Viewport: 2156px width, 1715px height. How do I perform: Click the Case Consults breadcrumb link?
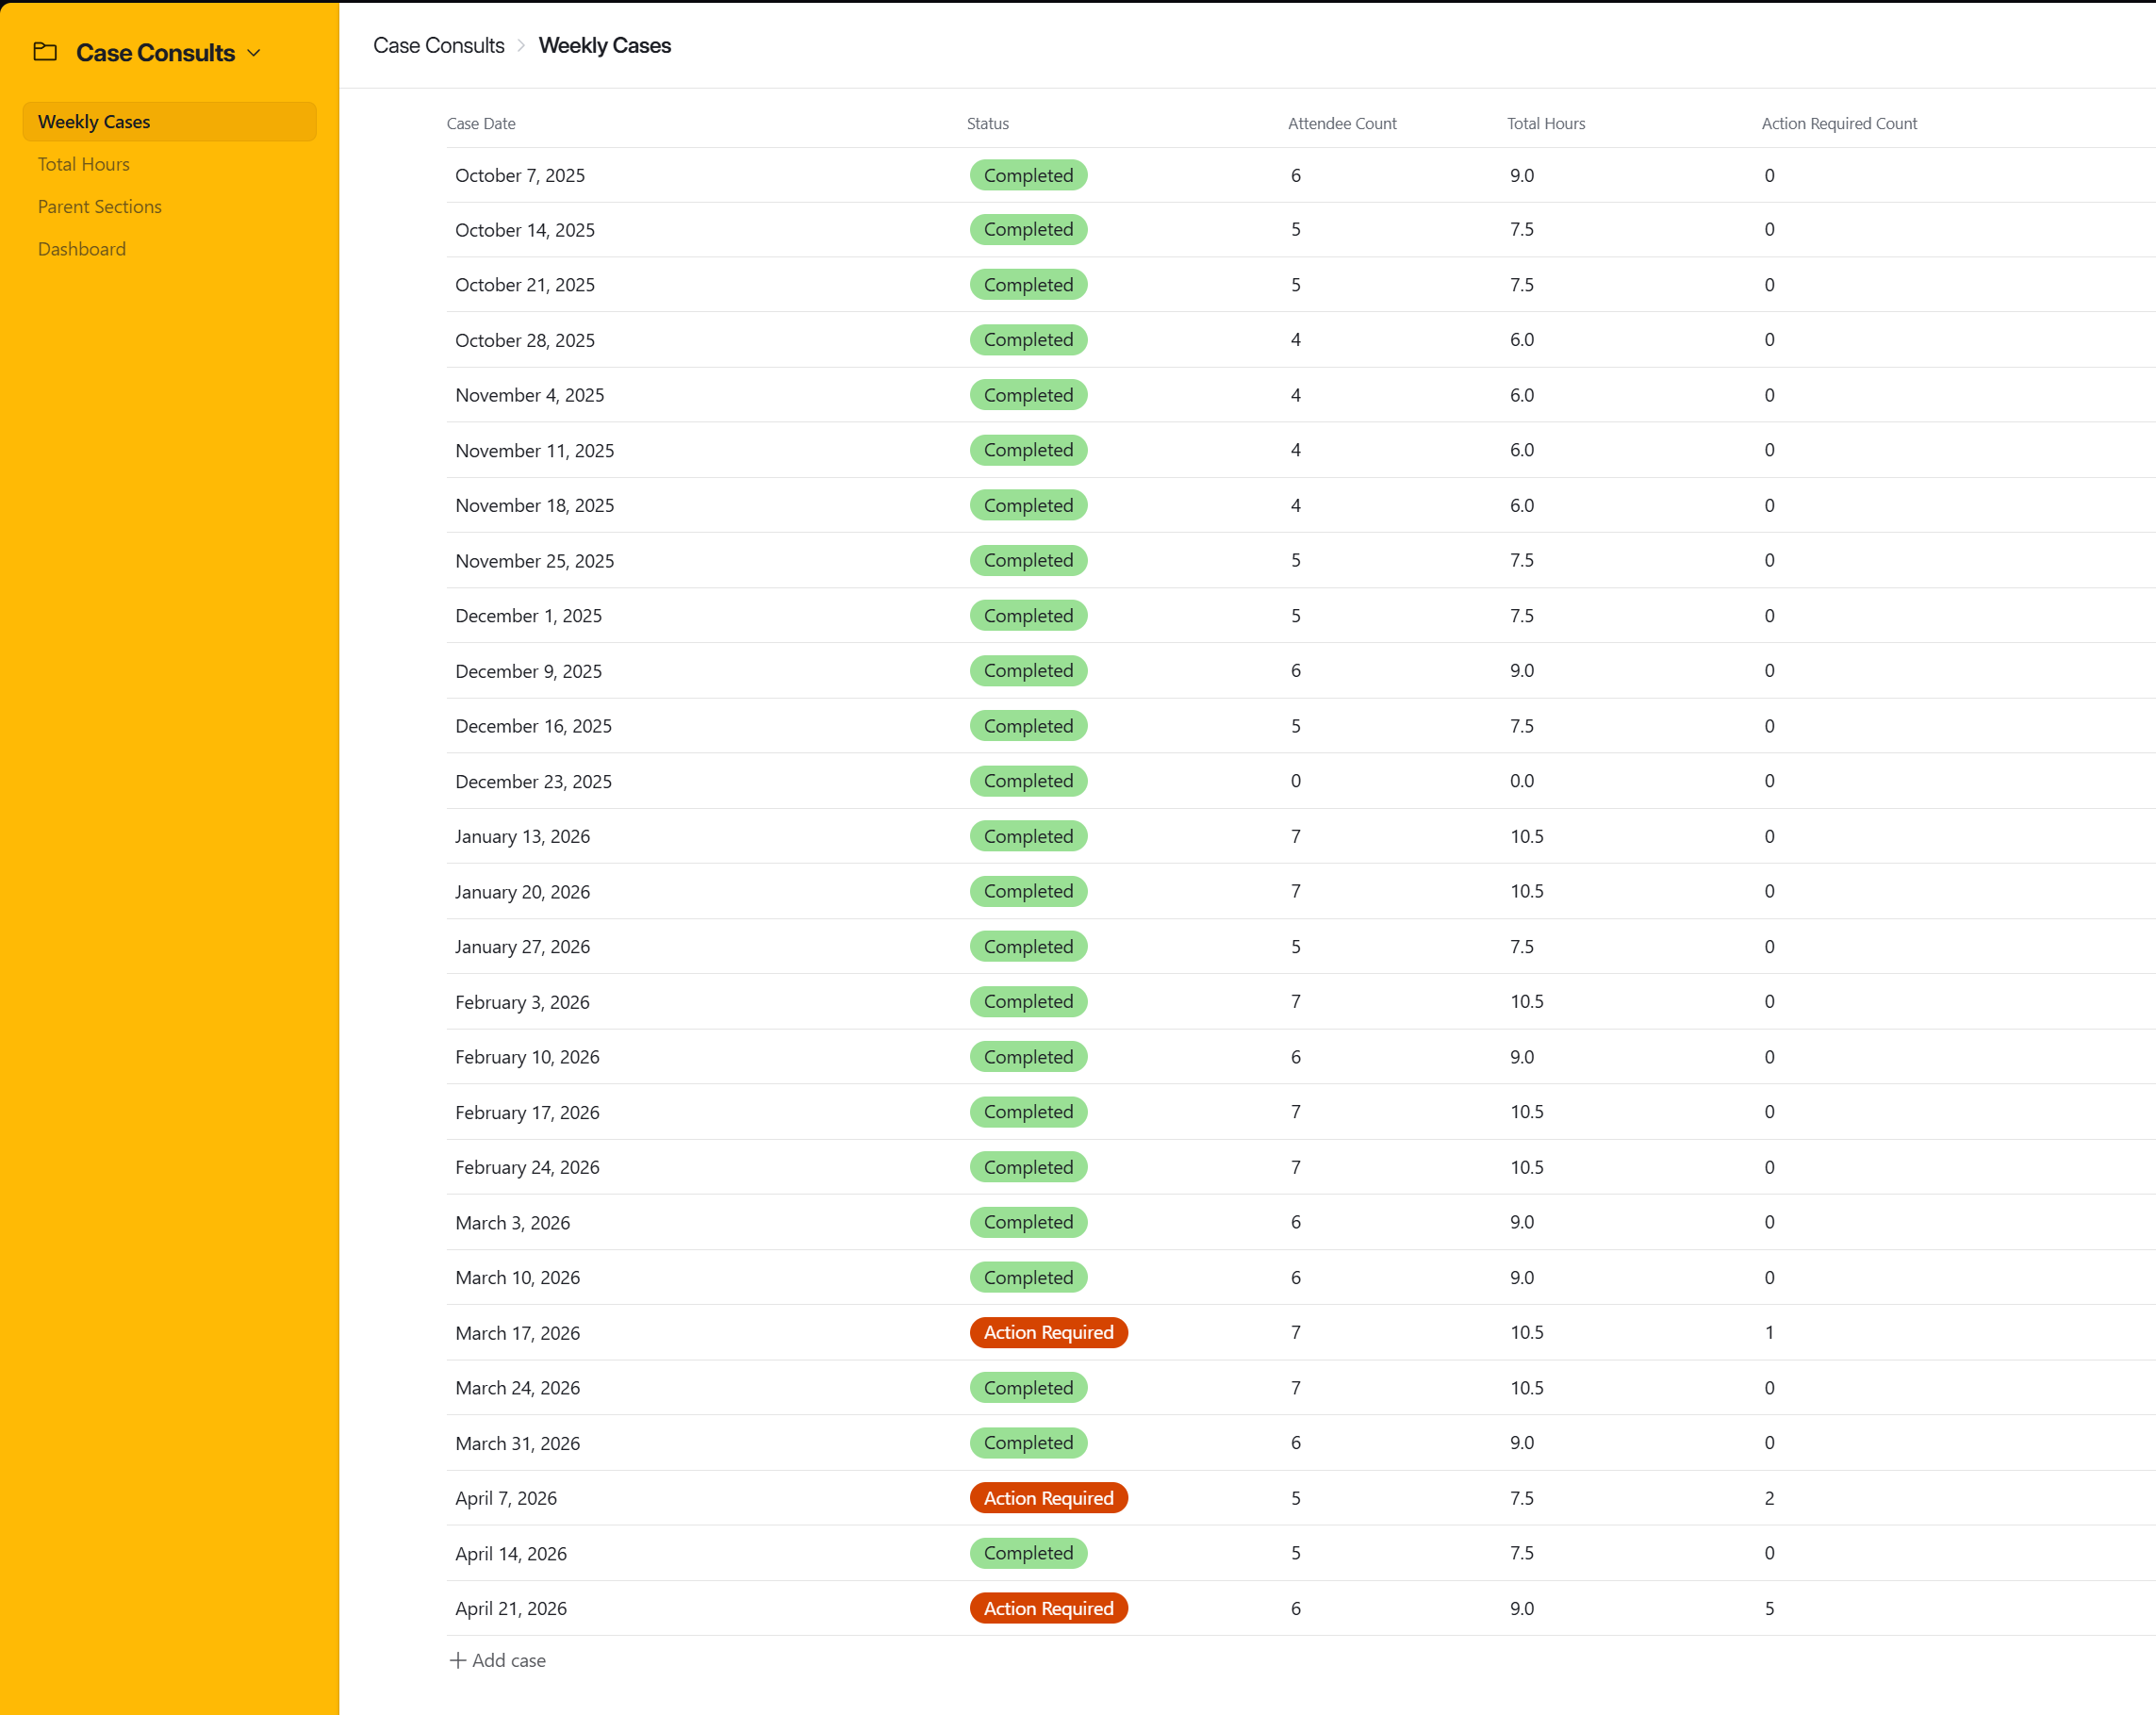[439, 46]
